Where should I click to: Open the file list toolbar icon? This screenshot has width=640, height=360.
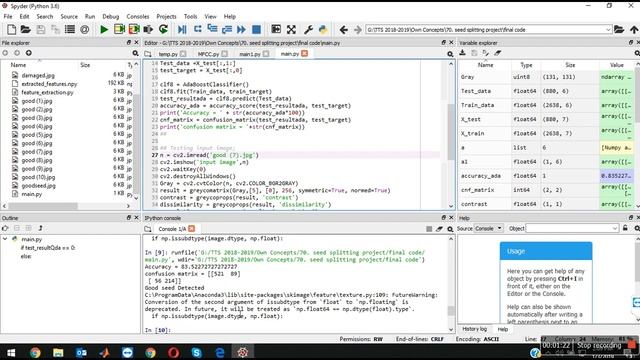(70, 29)
